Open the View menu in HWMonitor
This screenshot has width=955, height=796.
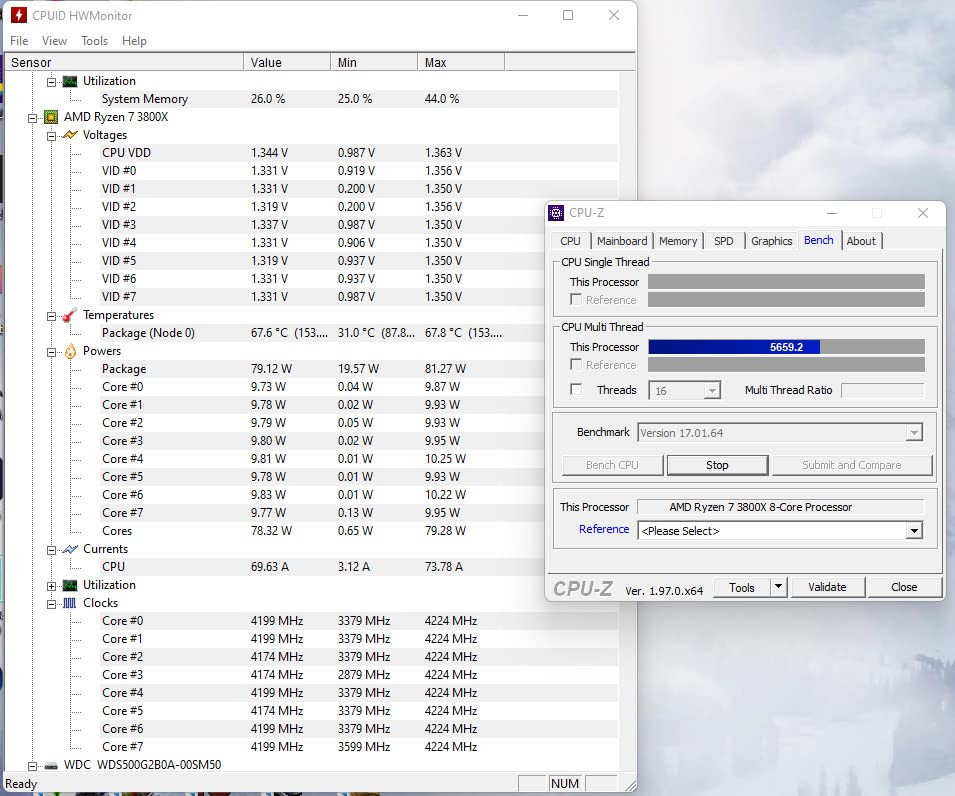pyautogui.click(x=54, y=41)
